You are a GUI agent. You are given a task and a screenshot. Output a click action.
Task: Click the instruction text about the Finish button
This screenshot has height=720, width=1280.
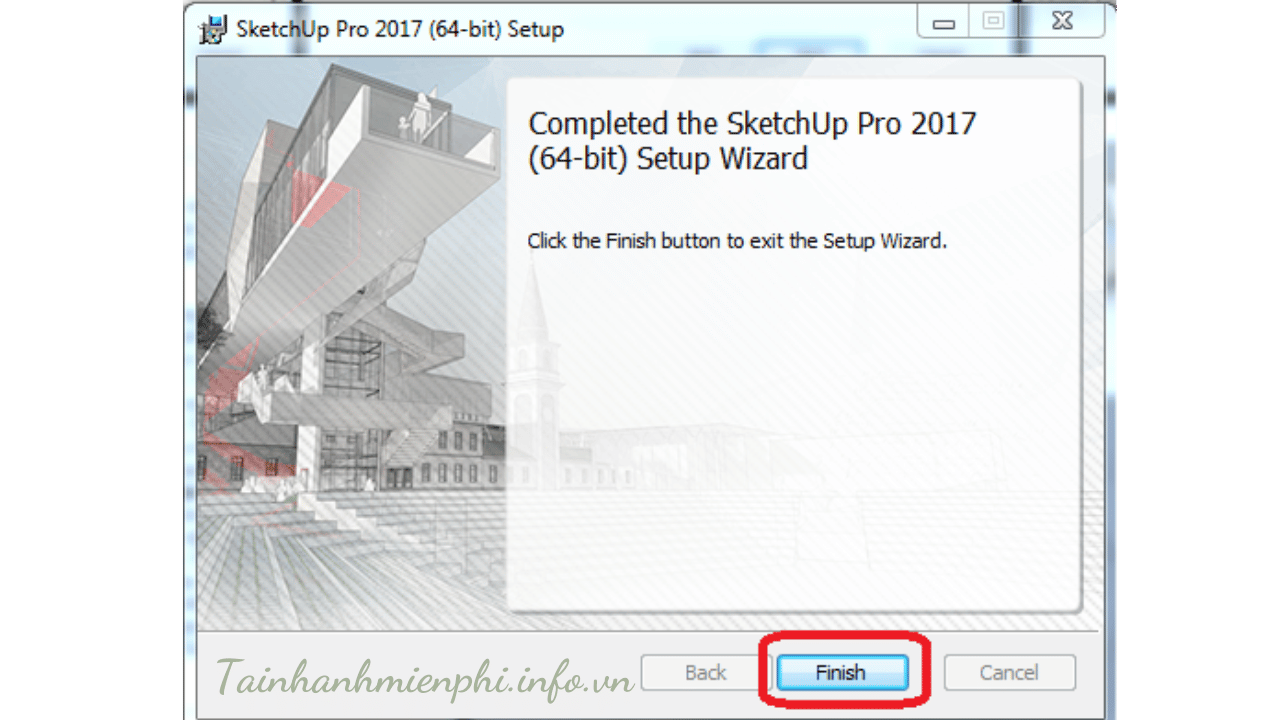[736, 241]
